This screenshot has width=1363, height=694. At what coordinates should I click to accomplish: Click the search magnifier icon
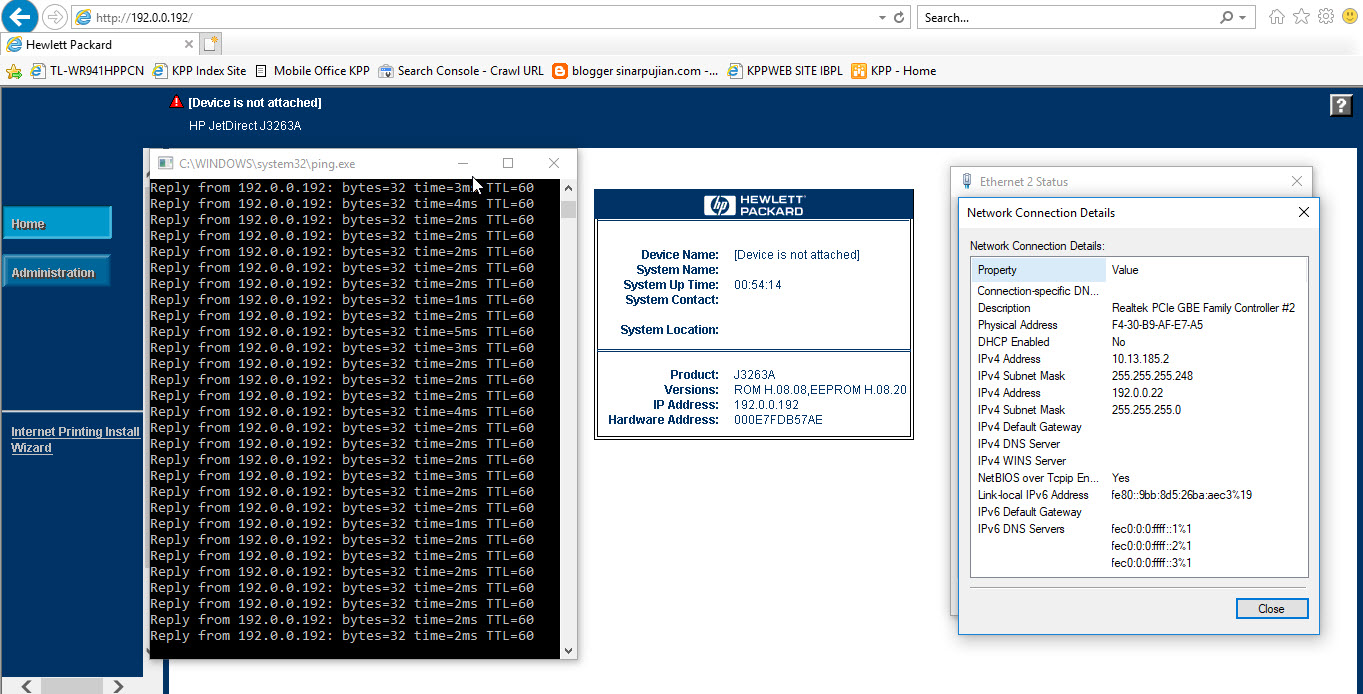(x=1229, y=17)
